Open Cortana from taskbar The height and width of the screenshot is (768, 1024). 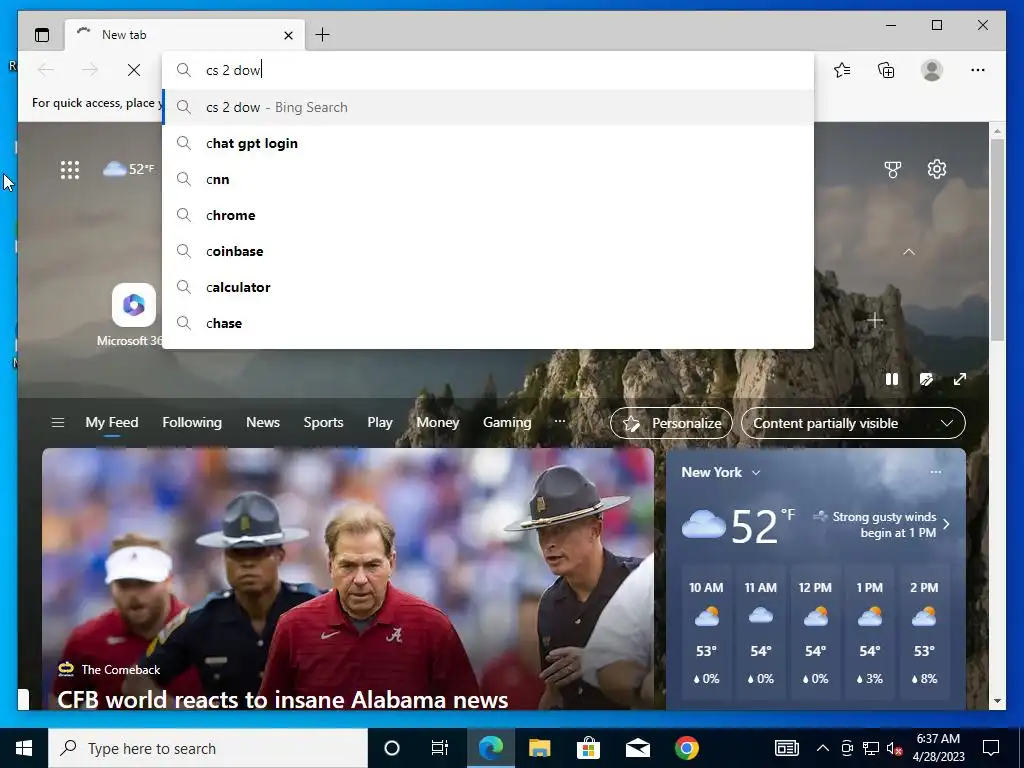click(x=392, y=748)
